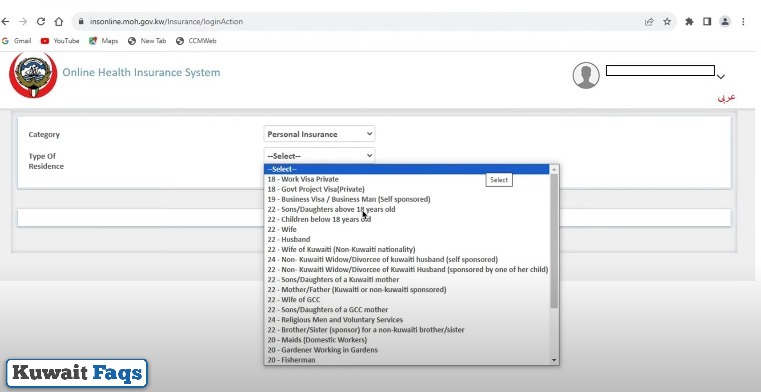Click the dropdown list scrollbar thumb

[x=554, y=241]
